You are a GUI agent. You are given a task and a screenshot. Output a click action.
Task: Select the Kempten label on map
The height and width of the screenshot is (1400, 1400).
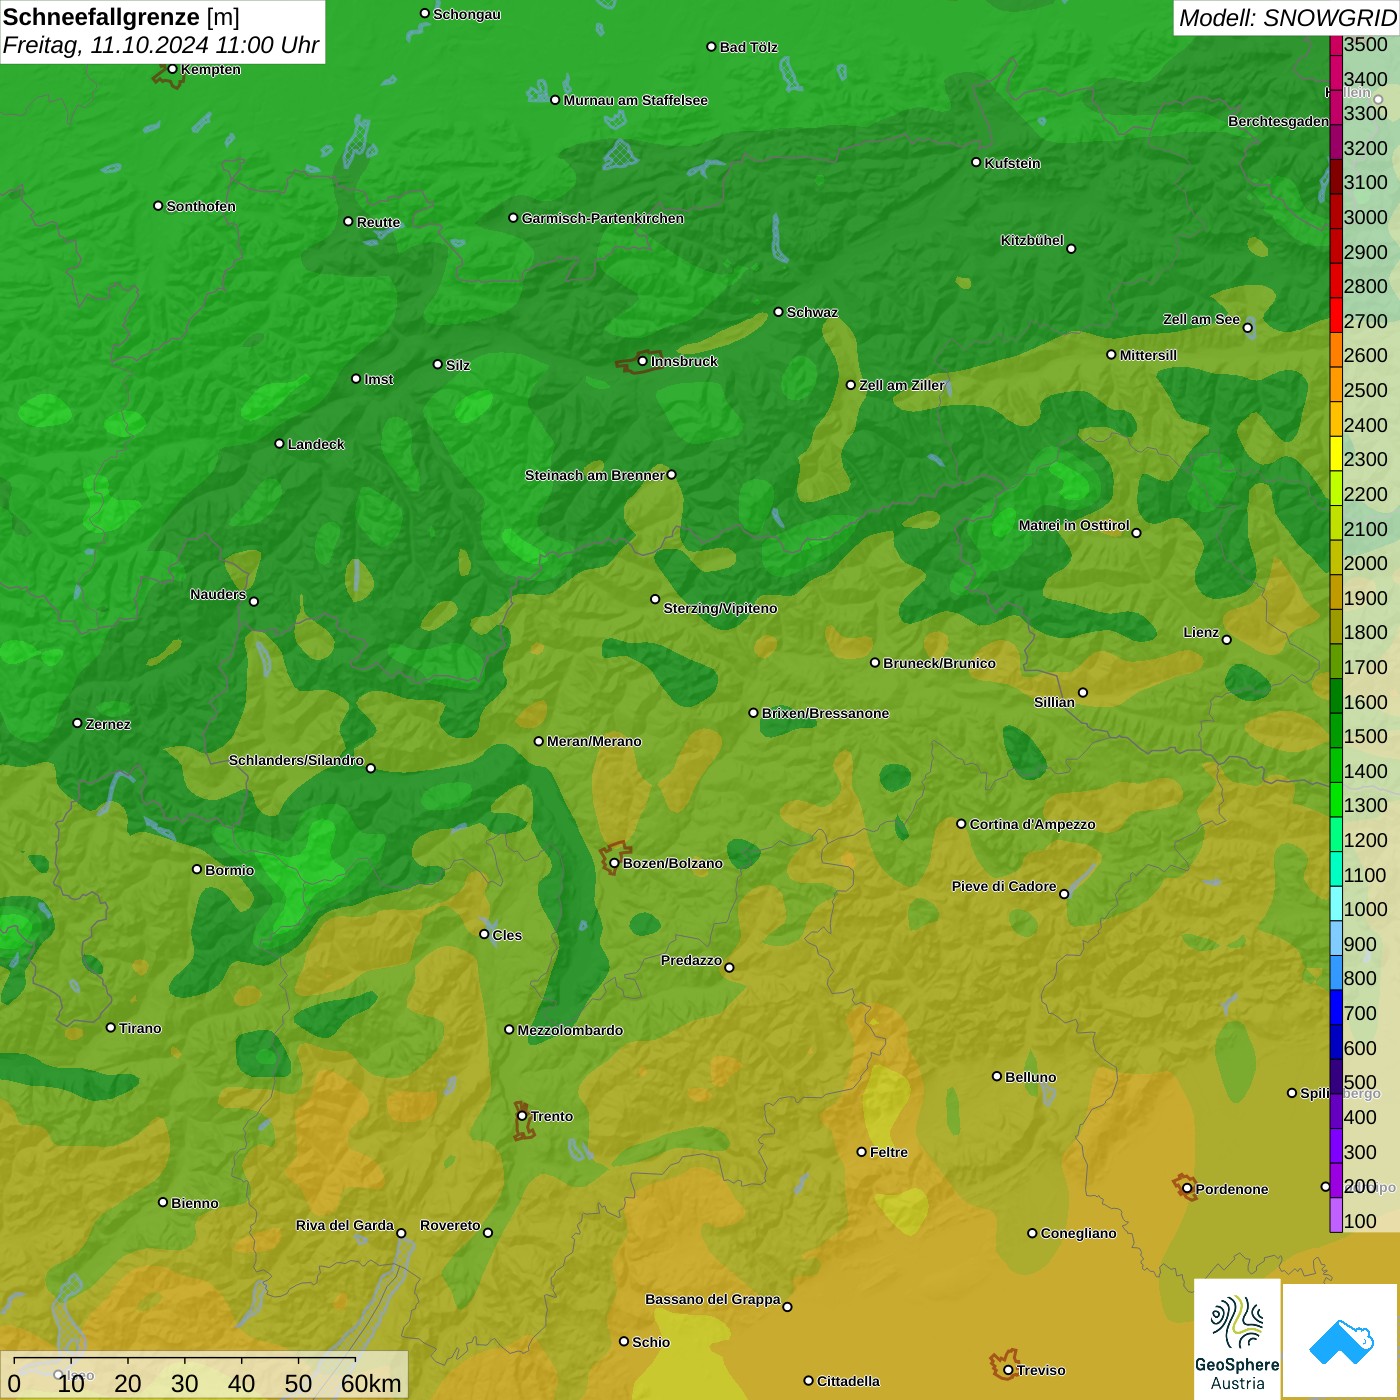point(211,69)
